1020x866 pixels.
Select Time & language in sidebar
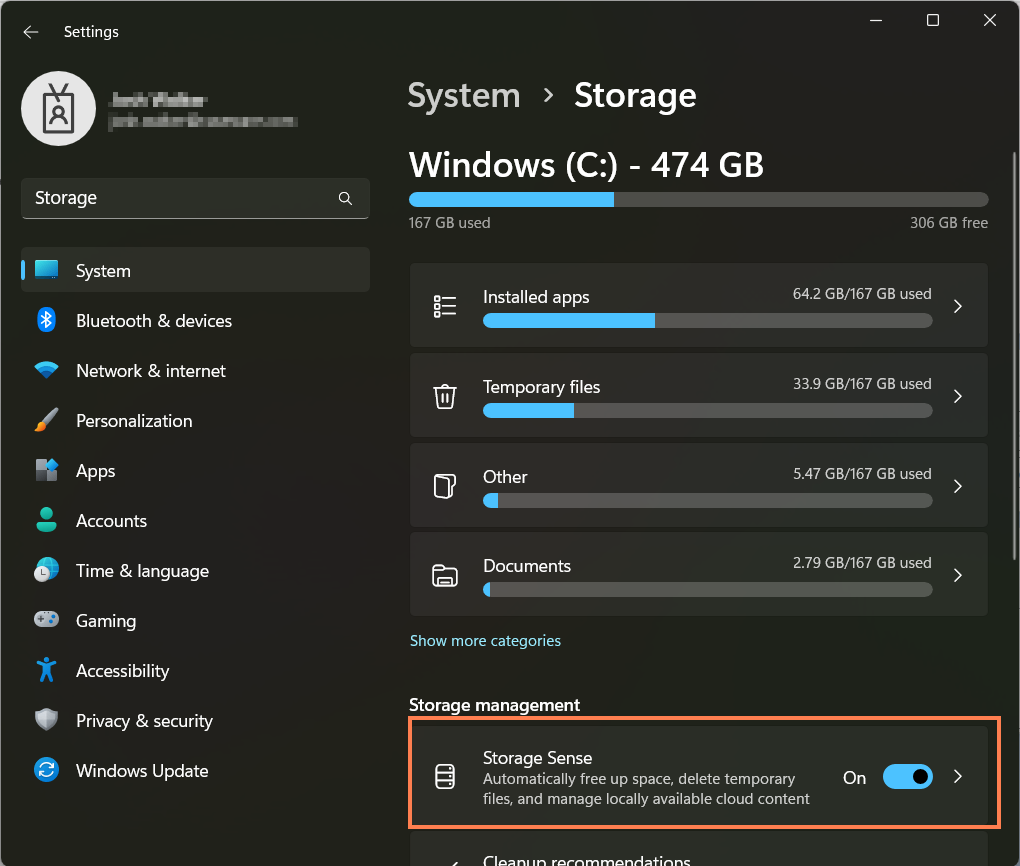point(142,570)
